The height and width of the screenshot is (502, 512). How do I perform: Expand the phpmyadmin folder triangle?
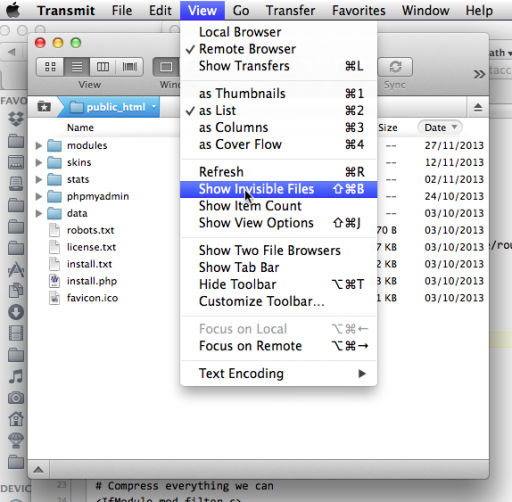coord(39,196)
